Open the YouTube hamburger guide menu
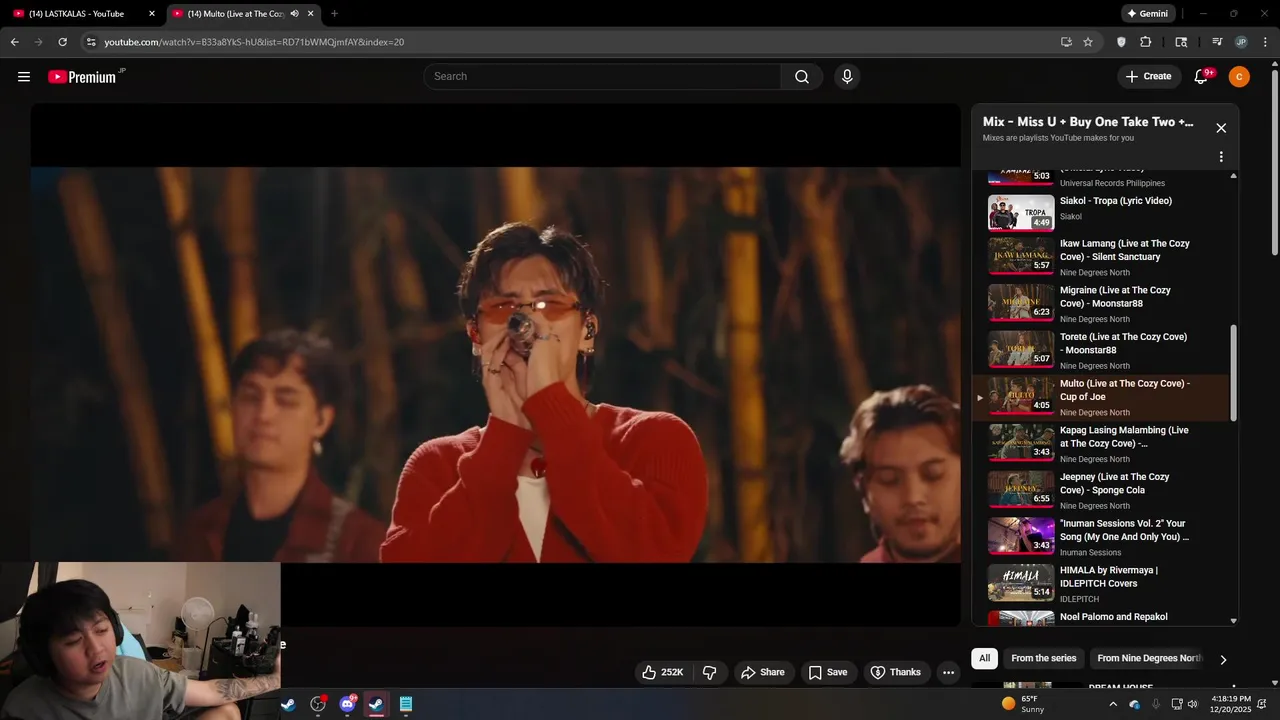1280x720 pixels. coord(24,77)
